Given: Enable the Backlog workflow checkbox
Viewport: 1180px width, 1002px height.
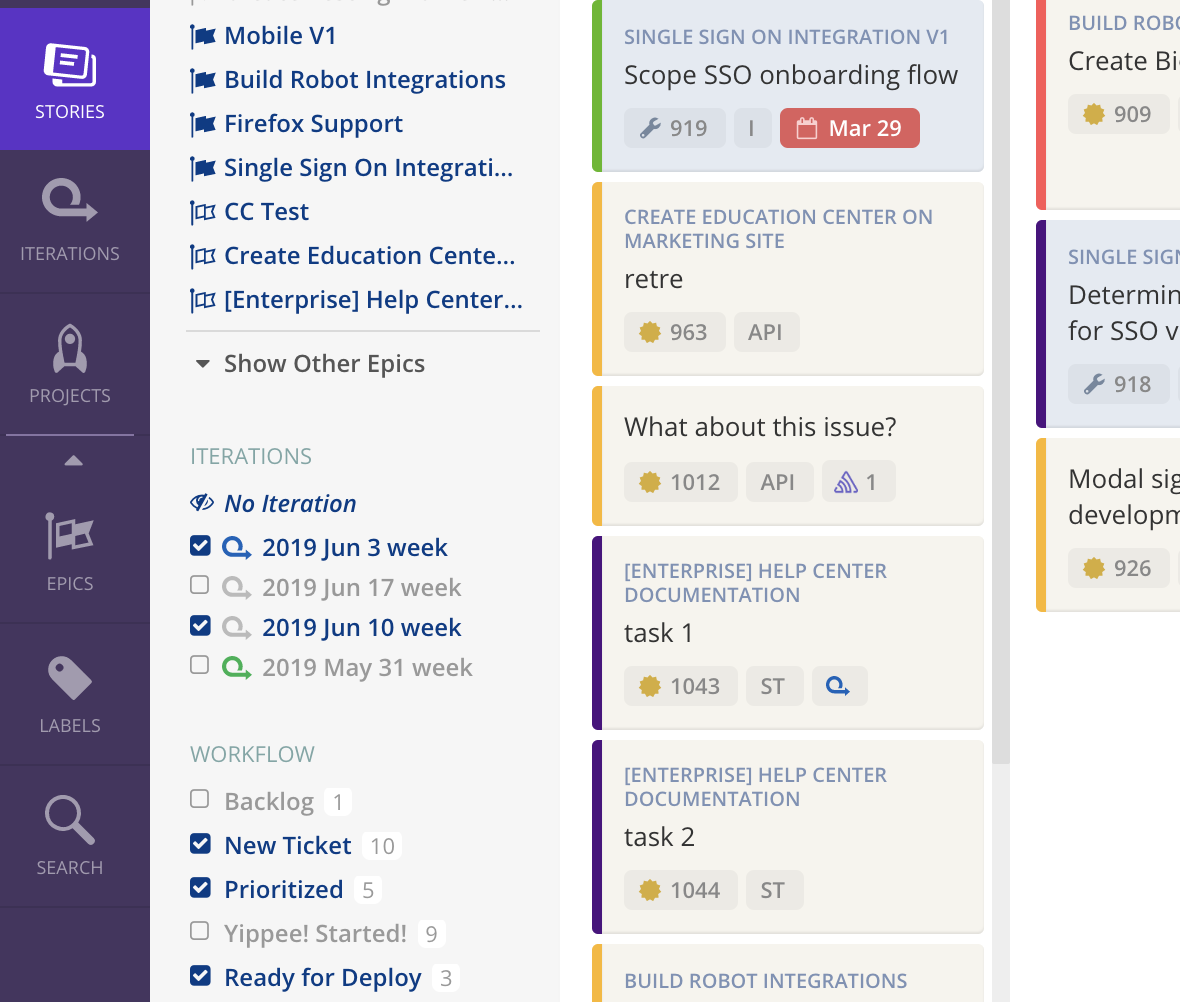Looking at the screenshot, I should [x=199, y=799].
